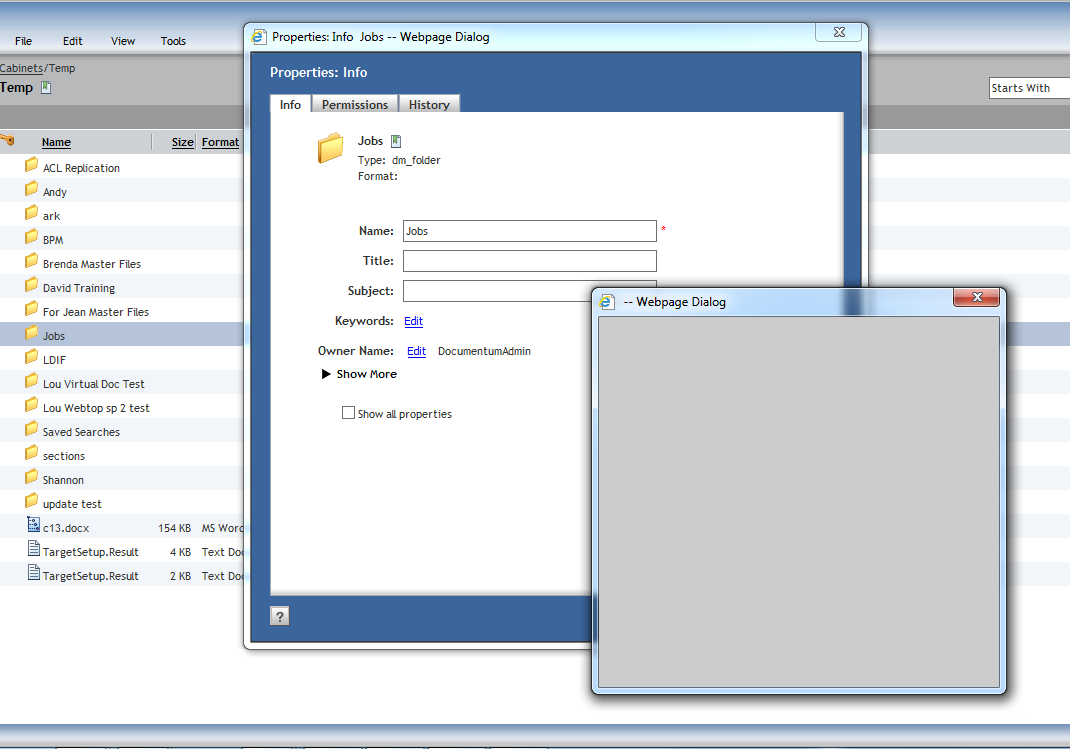
Task: Click the key icon in column header
Action: 8,140
